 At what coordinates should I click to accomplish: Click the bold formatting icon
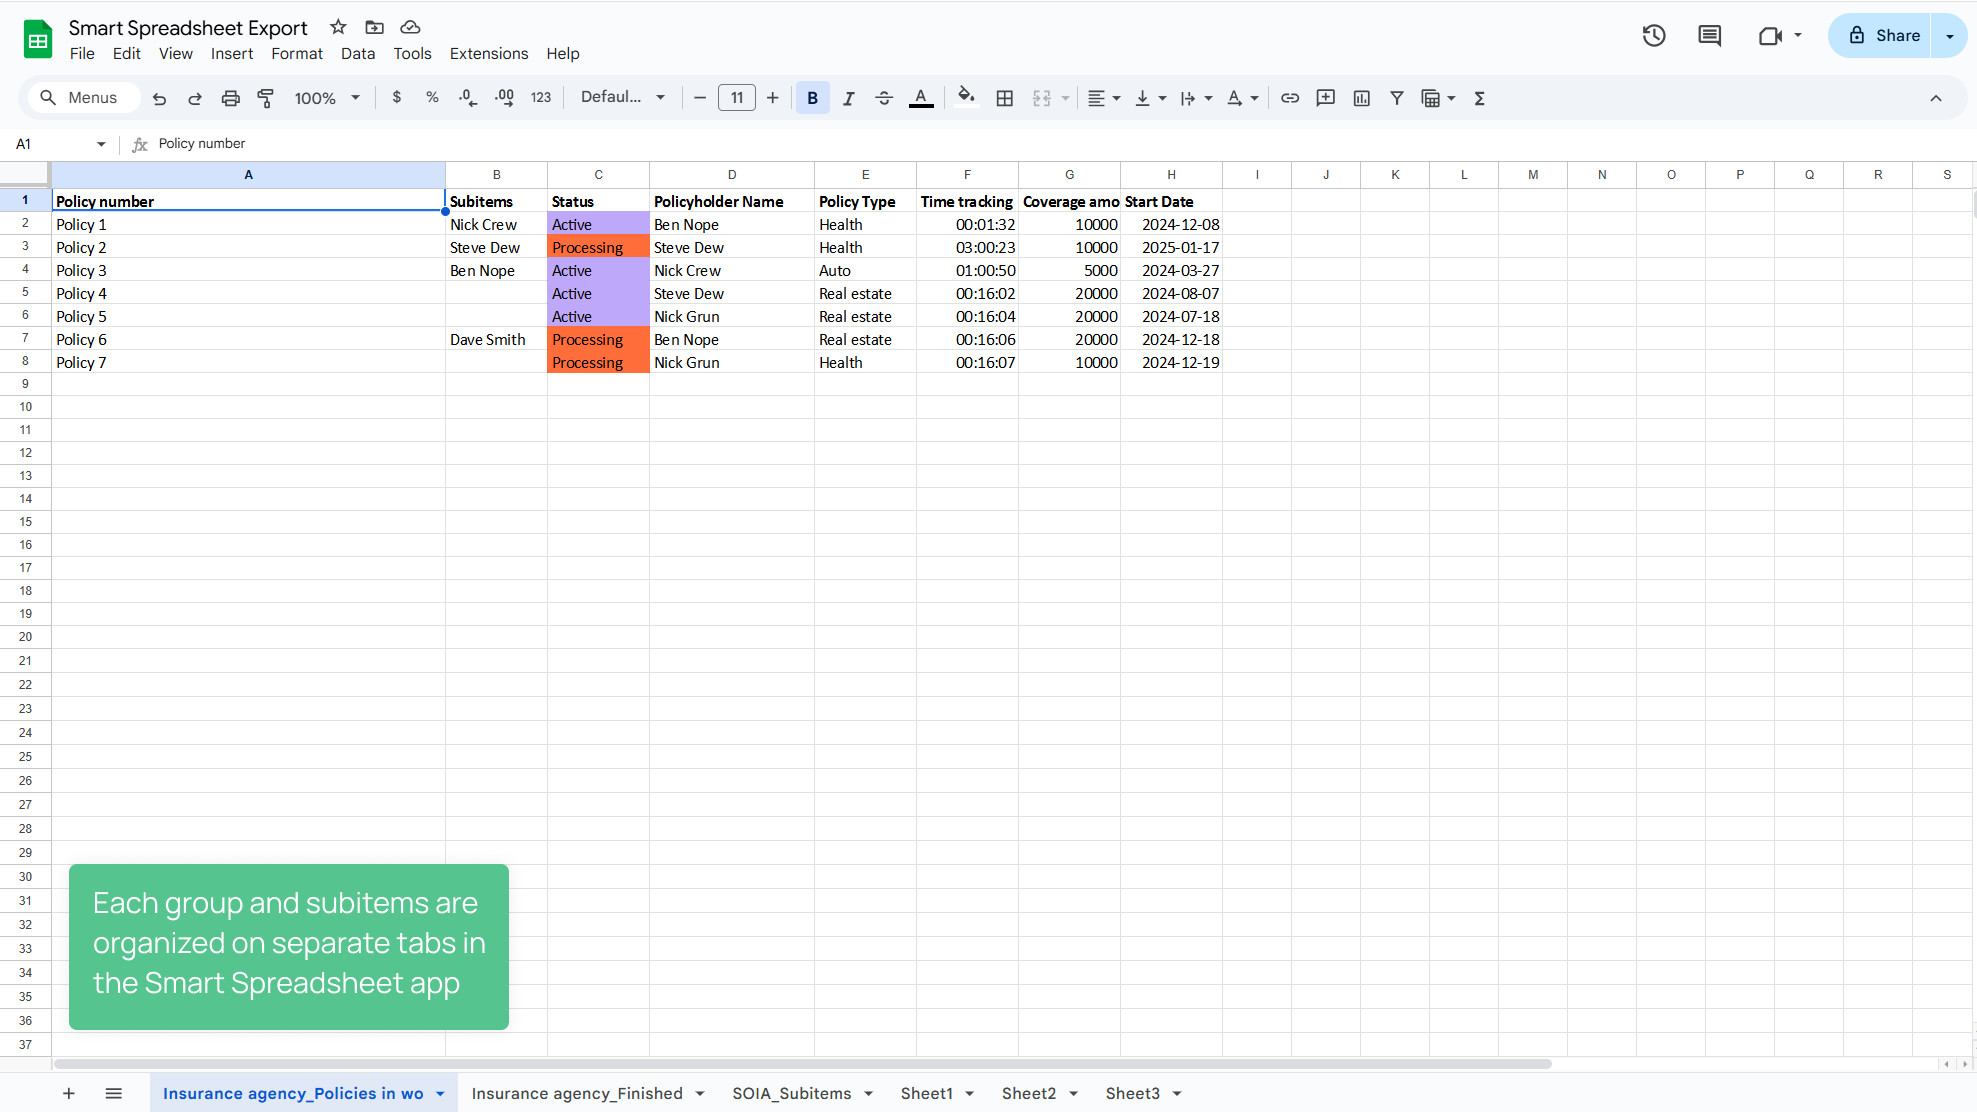tap(812, 98)
